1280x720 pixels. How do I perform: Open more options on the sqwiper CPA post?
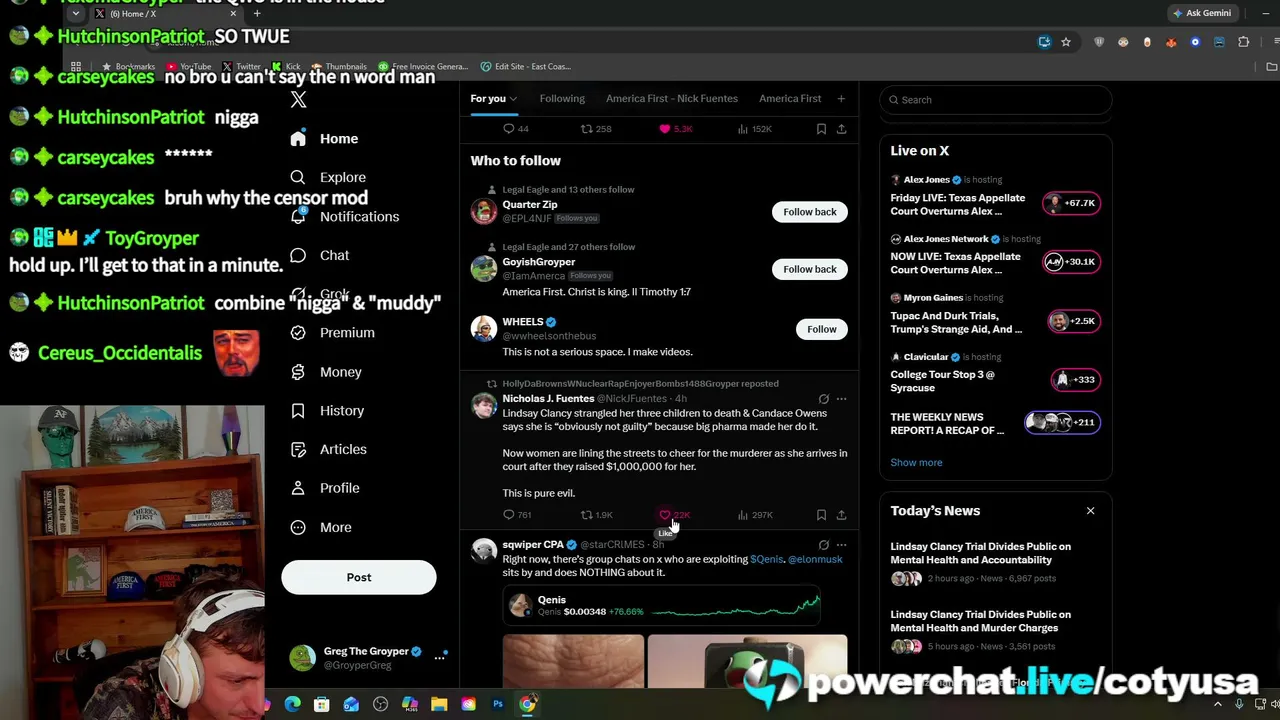pyautogui.click(x=841, y=545)
